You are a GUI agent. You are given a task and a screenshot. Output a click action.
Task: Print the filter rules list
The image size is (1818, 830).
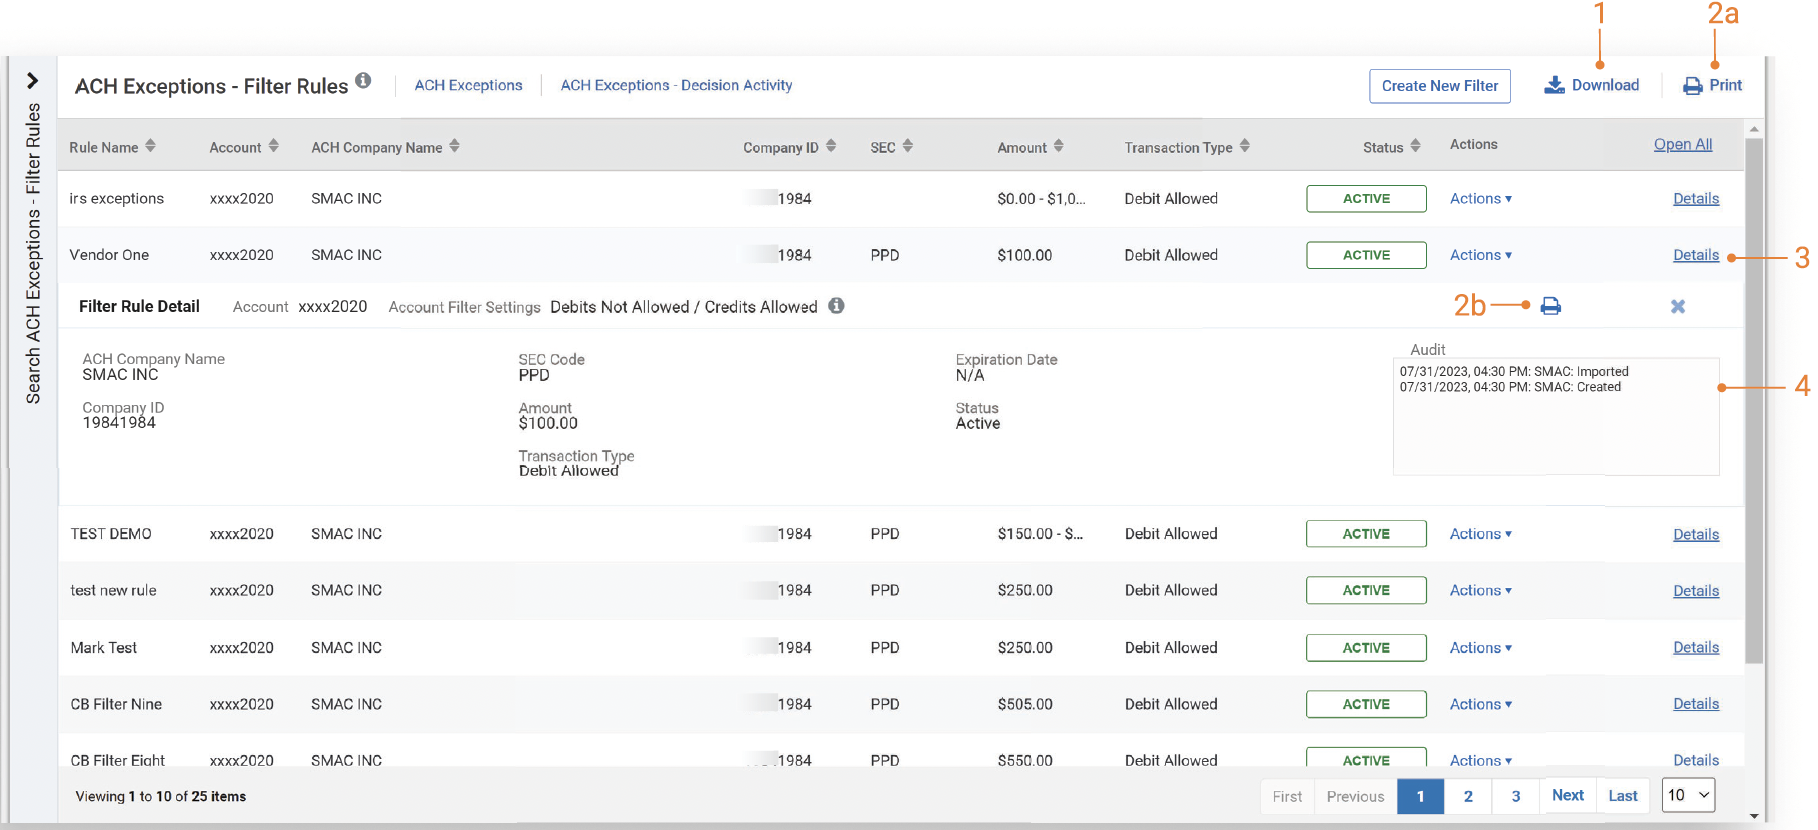pos(1712,86)
